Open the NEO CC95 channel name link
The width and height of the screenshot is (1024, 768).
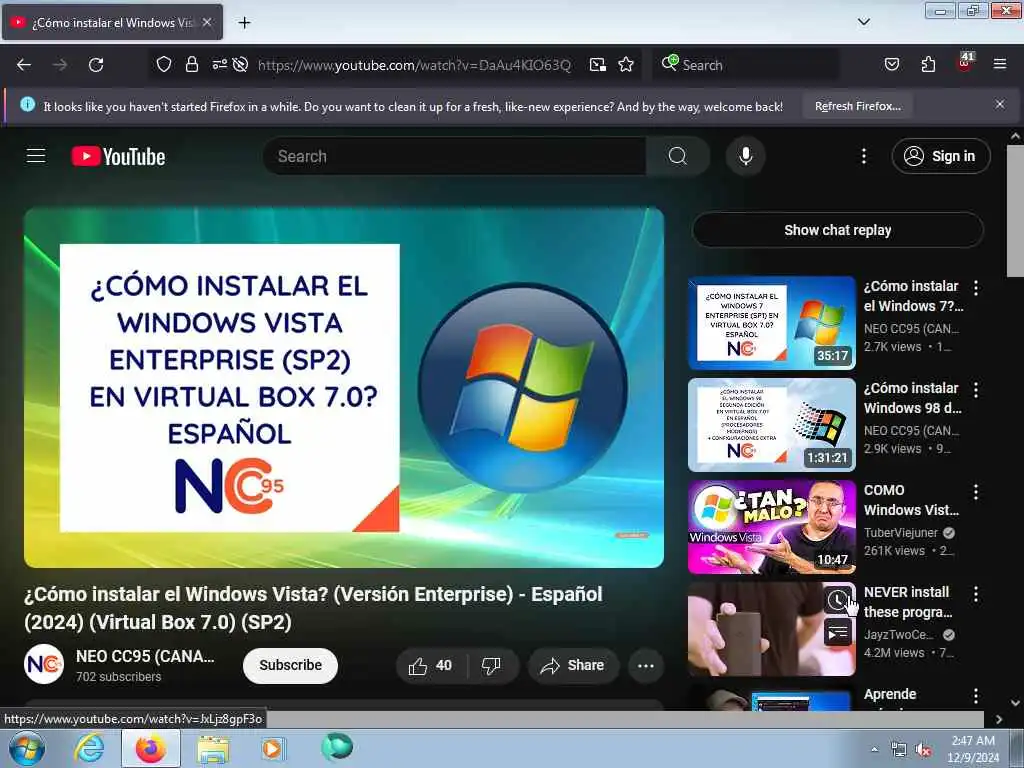pyautogui.click(x=145, y=656)
